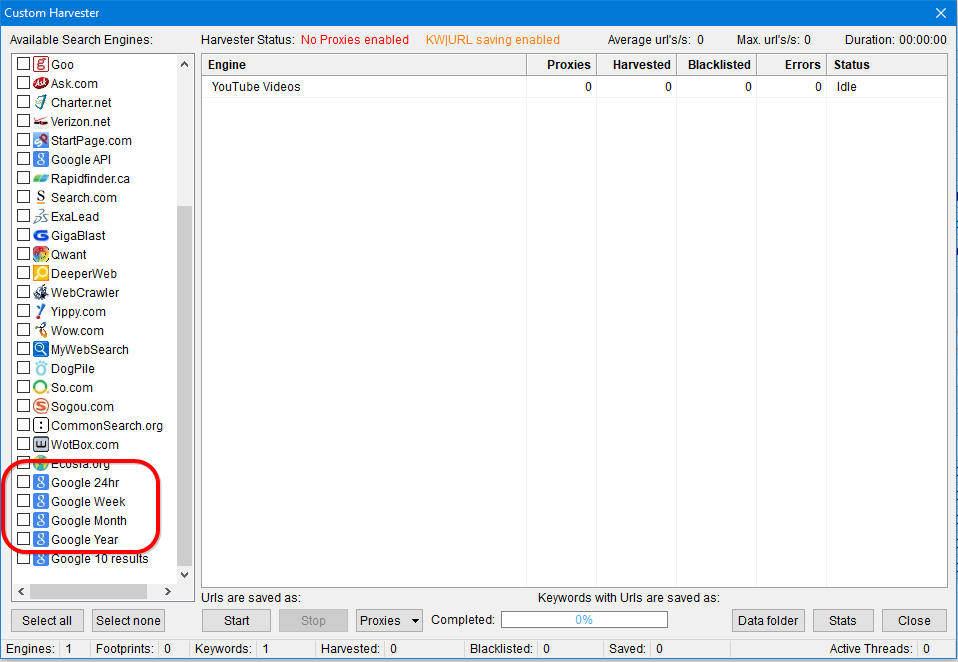Click the Rapidfinder.ca green icon

pos(41,178)
